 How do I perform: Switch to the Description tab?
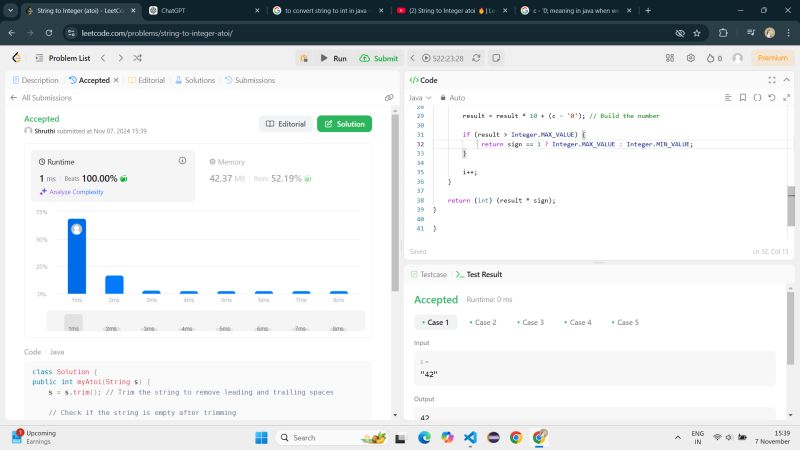click(35, 80)
